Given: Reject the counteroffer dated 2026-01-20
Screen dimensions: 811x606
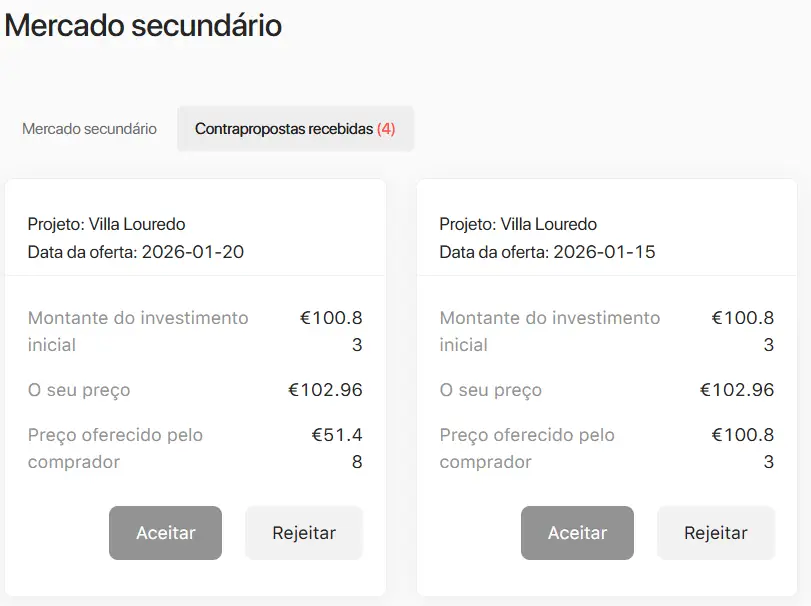Looking at the screenshot, I should [x=304, y=533].
